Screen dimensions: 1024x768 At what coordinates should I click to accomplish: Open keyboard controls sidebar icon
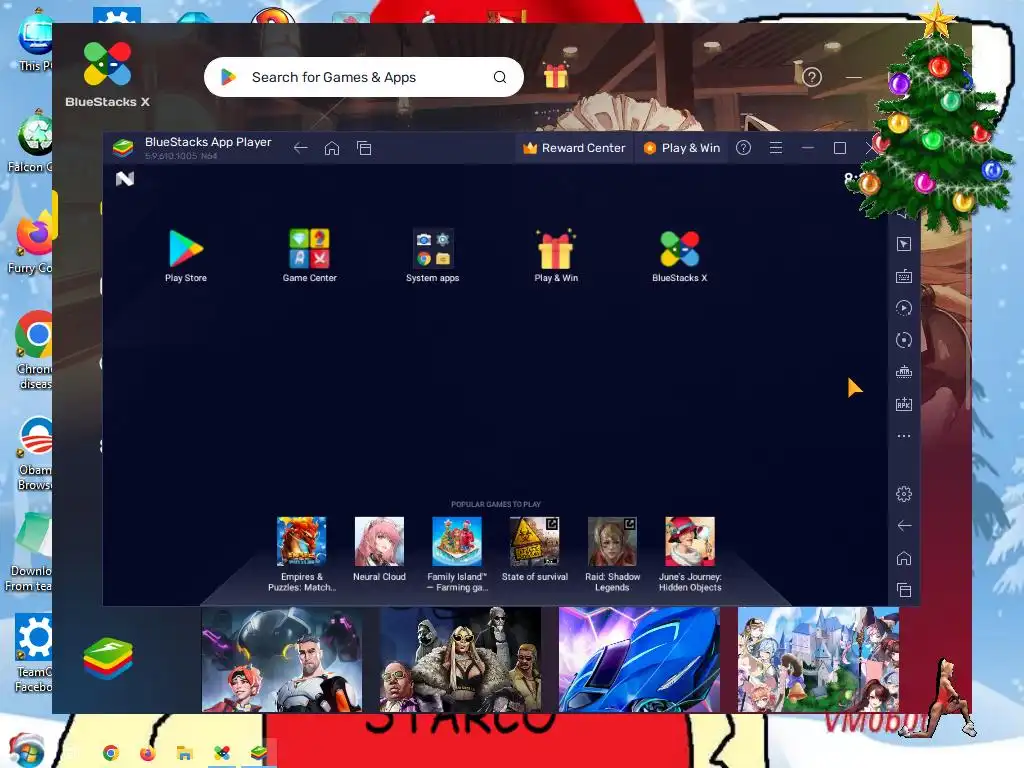[x=904, y=276]
